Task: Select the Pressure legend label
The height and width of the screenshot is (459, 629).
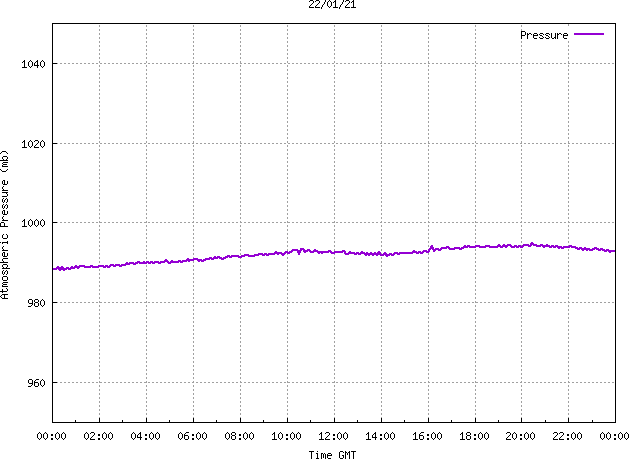Action: point(544,35)
